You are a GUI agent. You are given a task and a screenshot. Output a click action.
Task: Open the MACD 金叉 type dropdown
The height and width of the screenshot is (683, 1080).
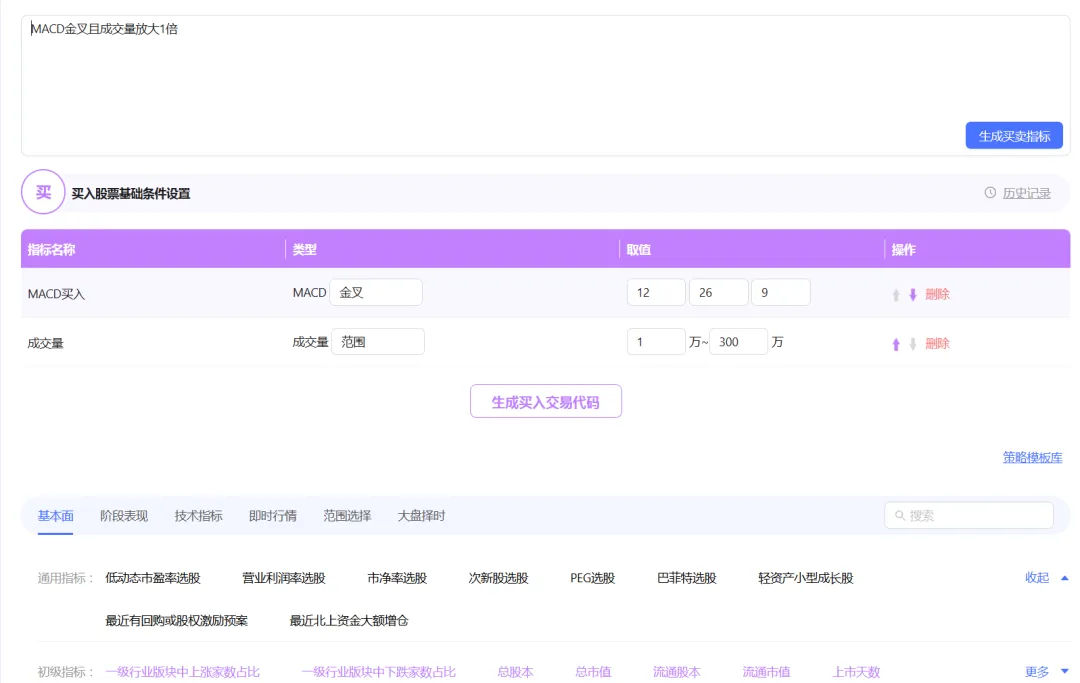point(376,293)
